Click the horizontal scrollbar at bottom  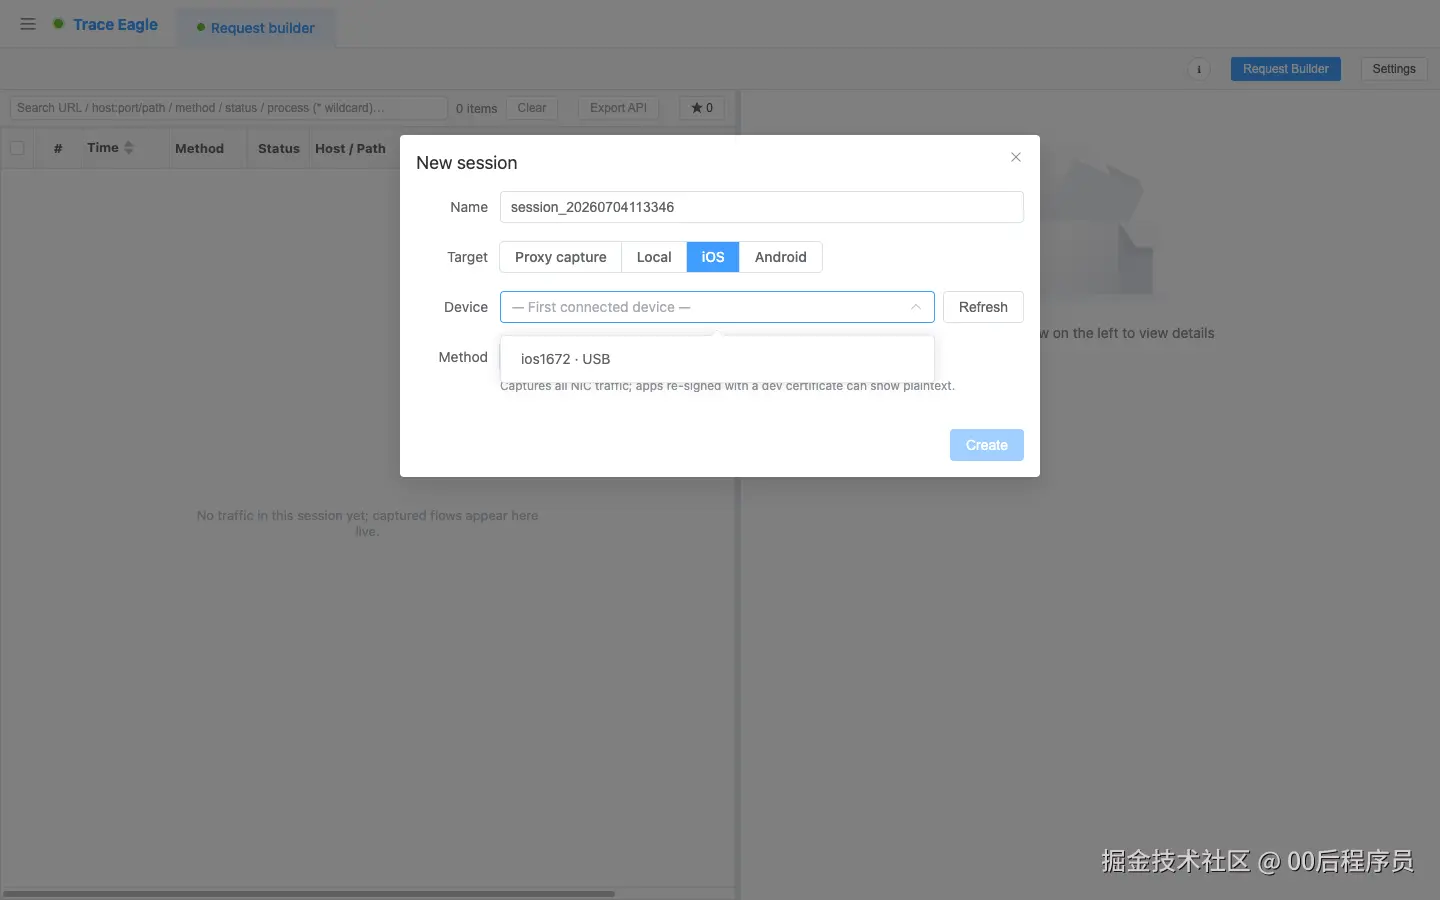click(x=309, y=893)
